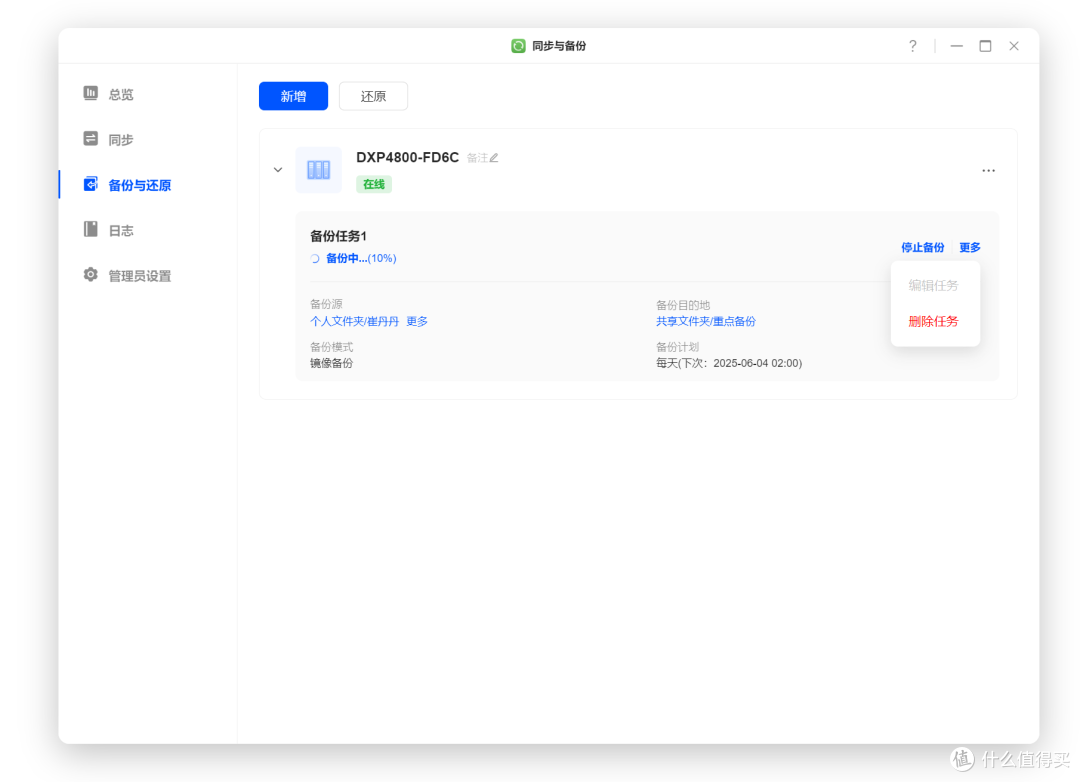1080x782 pixels.
Task: Click the 管理员设置 gear icon
Action: [90, 275]
